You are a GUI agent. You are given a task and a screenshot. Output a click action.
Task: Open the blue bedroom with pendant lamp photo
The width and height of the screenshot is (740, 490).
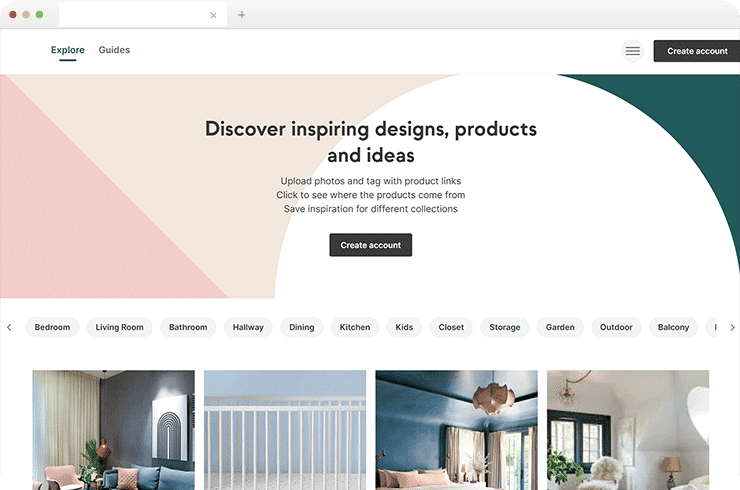456,430
